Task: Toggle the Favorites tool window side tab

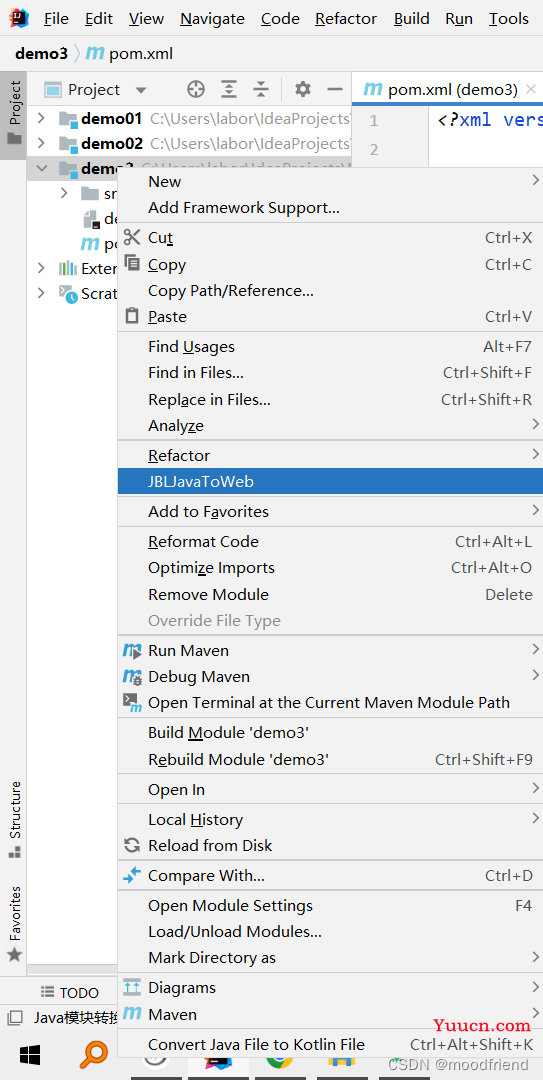Action: pyautogui.click(x=14, y=924)
